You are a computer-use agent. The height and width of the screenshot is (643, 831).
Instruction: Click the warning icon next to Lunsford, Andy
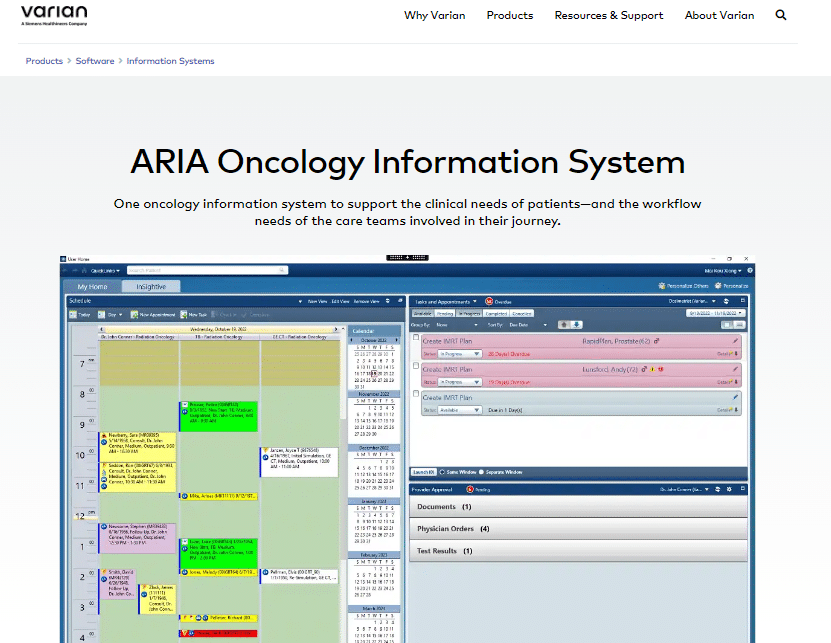[x=652, y=369]
